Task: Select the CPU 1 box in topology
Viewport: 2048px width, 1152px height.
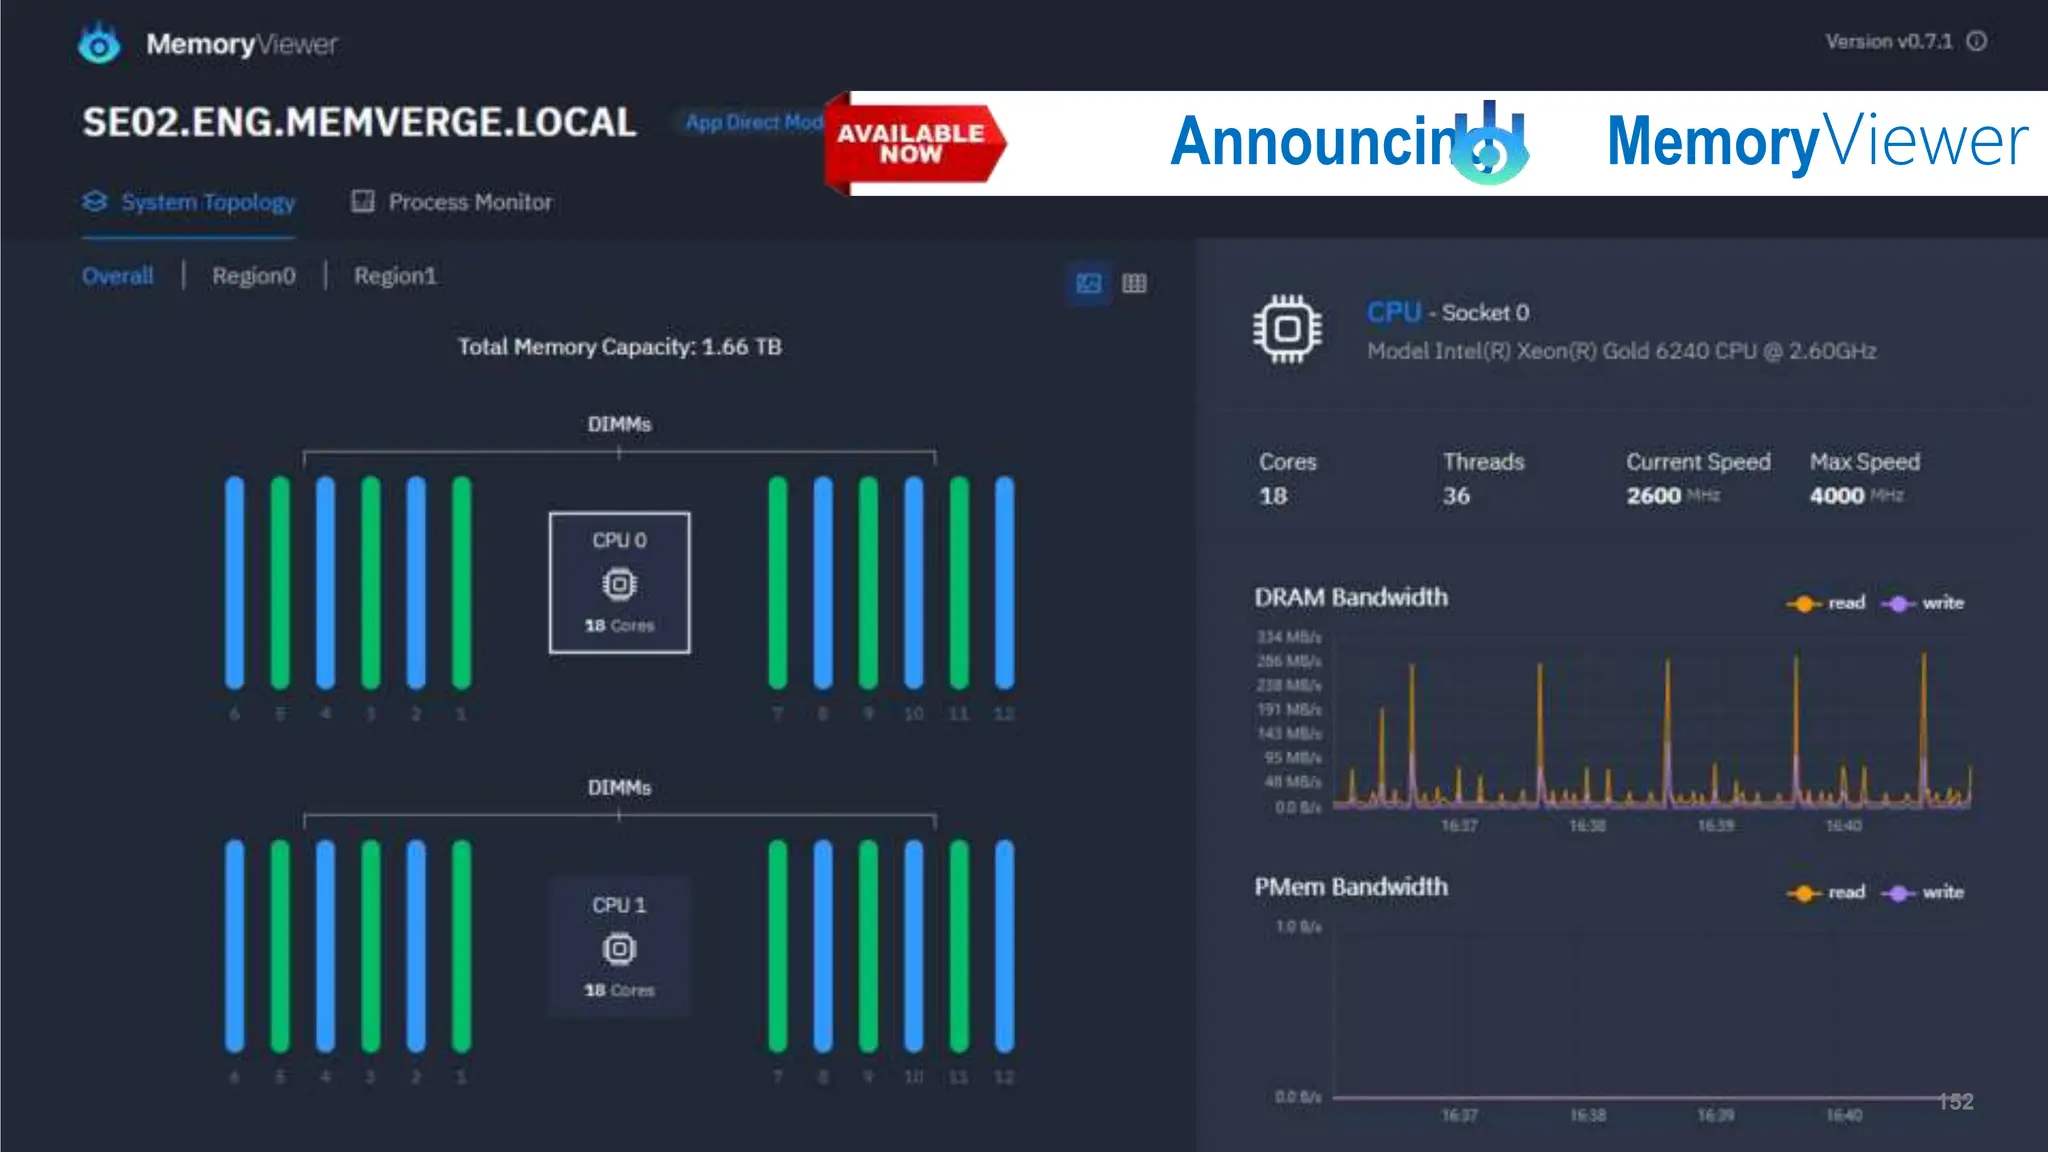Action: pos(619,947)
